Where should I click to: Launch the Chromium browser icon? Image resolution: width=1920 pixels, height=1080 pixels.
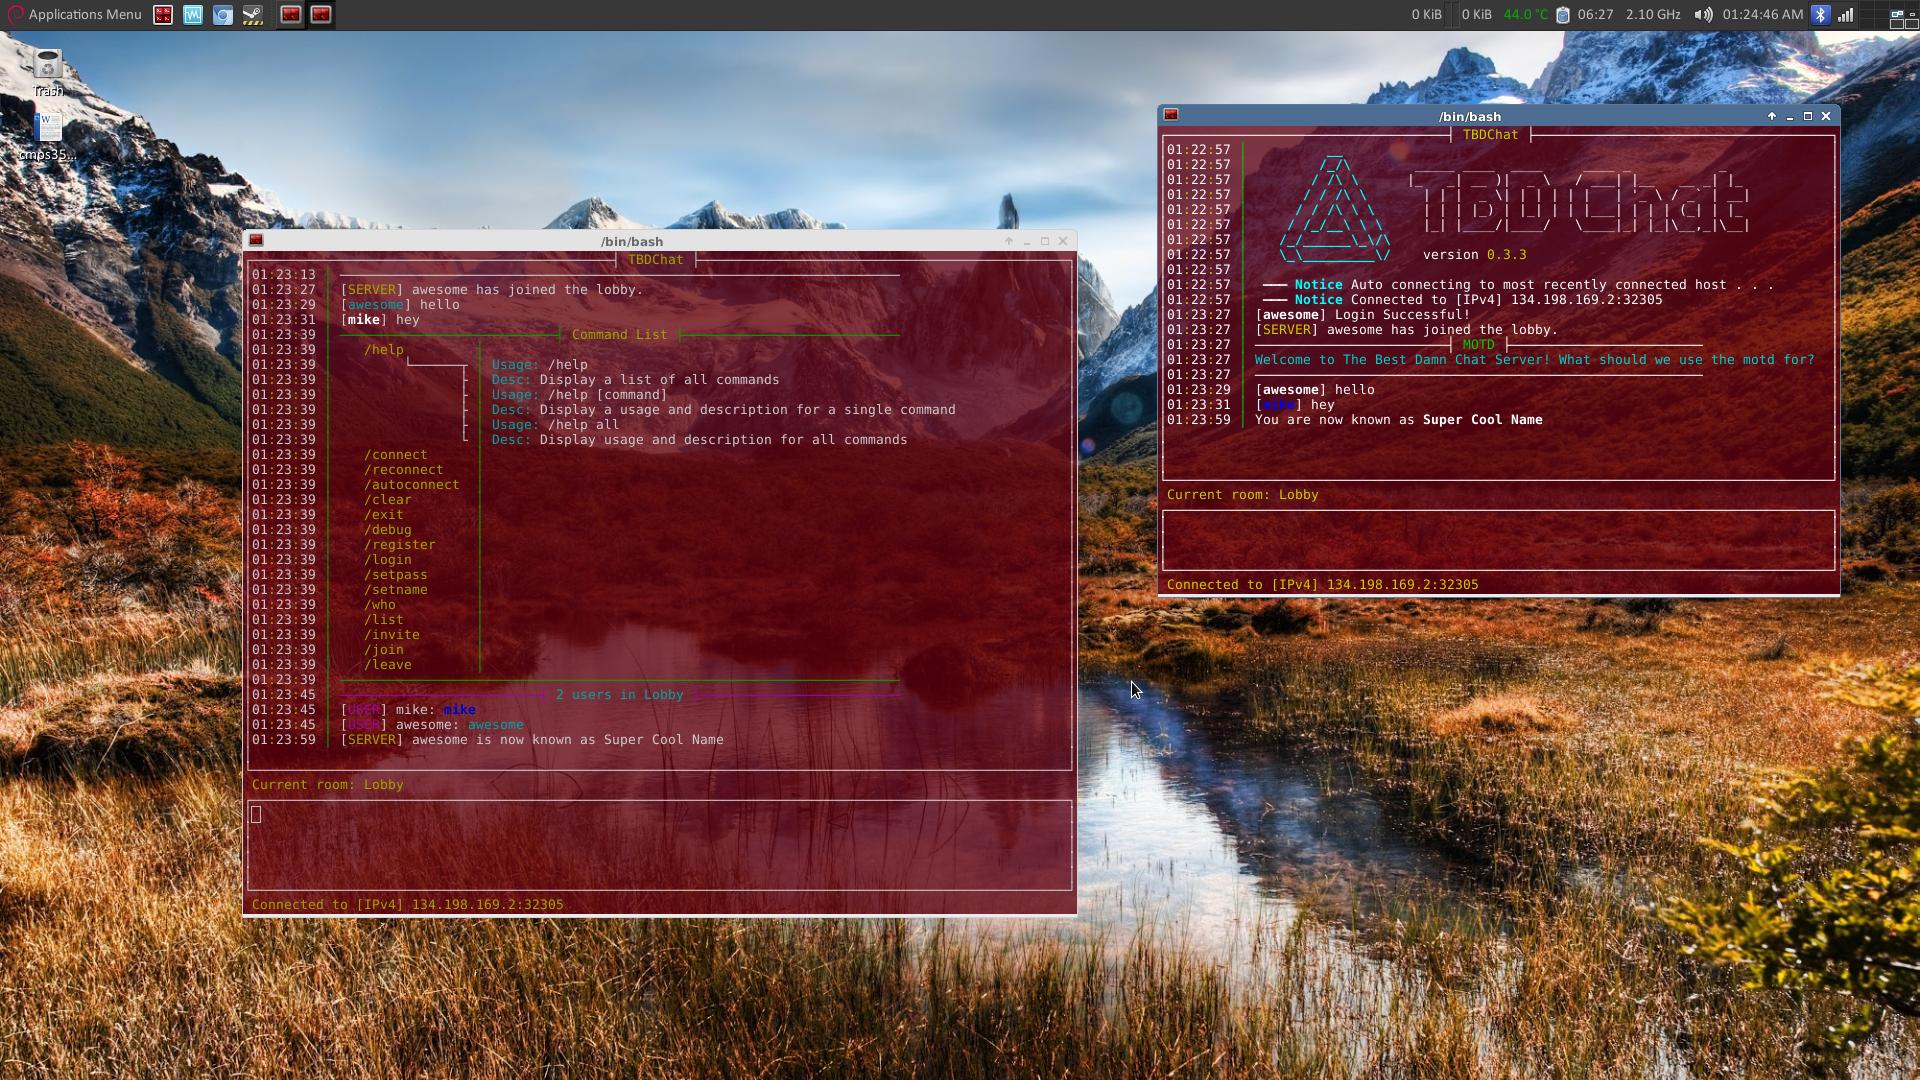[x=222, y=14]
